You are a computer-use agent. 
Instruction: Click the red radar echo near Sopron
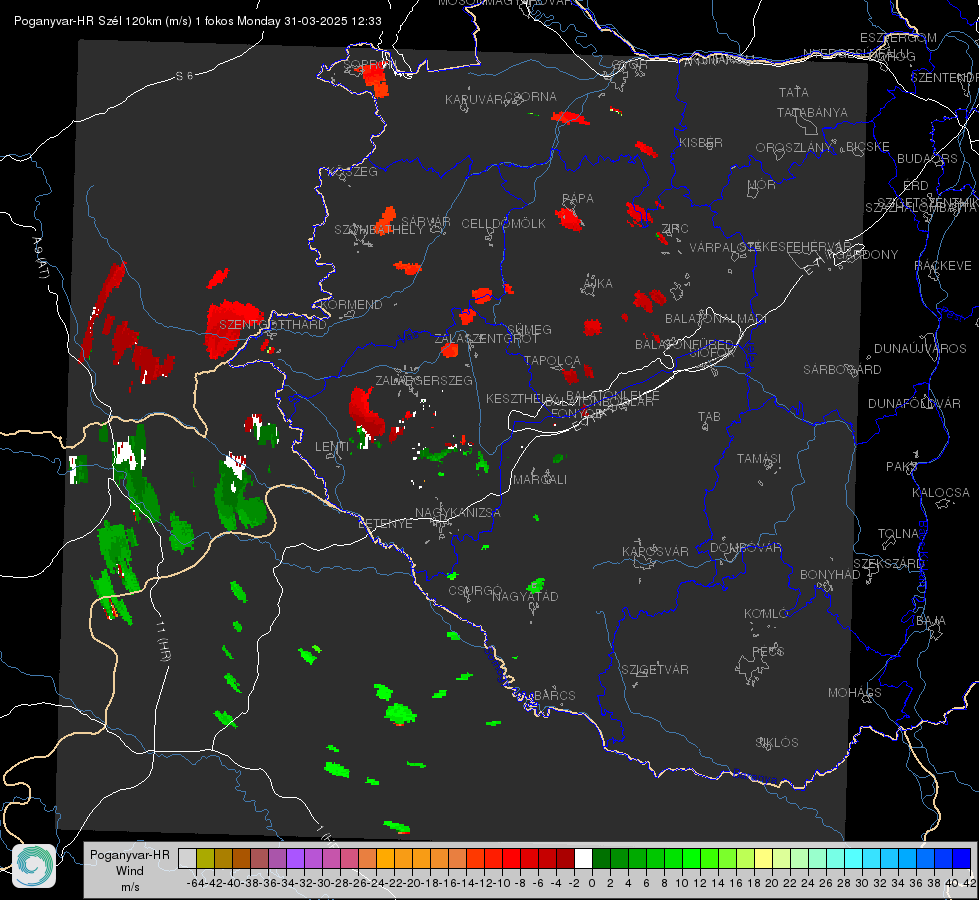pyautogui.click(x=376, y=79)
